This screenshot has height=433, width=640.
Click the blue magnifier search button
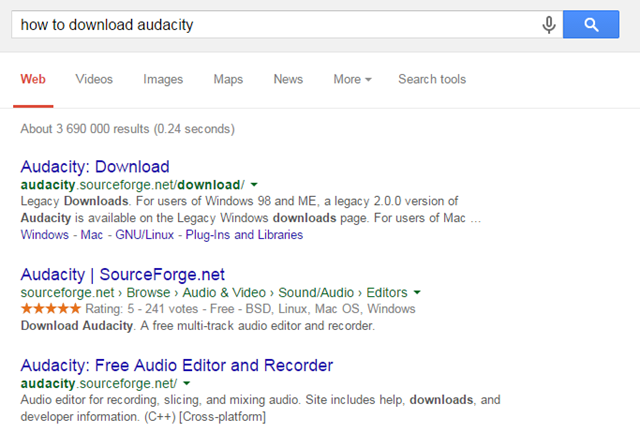click(x=591, y=24)
